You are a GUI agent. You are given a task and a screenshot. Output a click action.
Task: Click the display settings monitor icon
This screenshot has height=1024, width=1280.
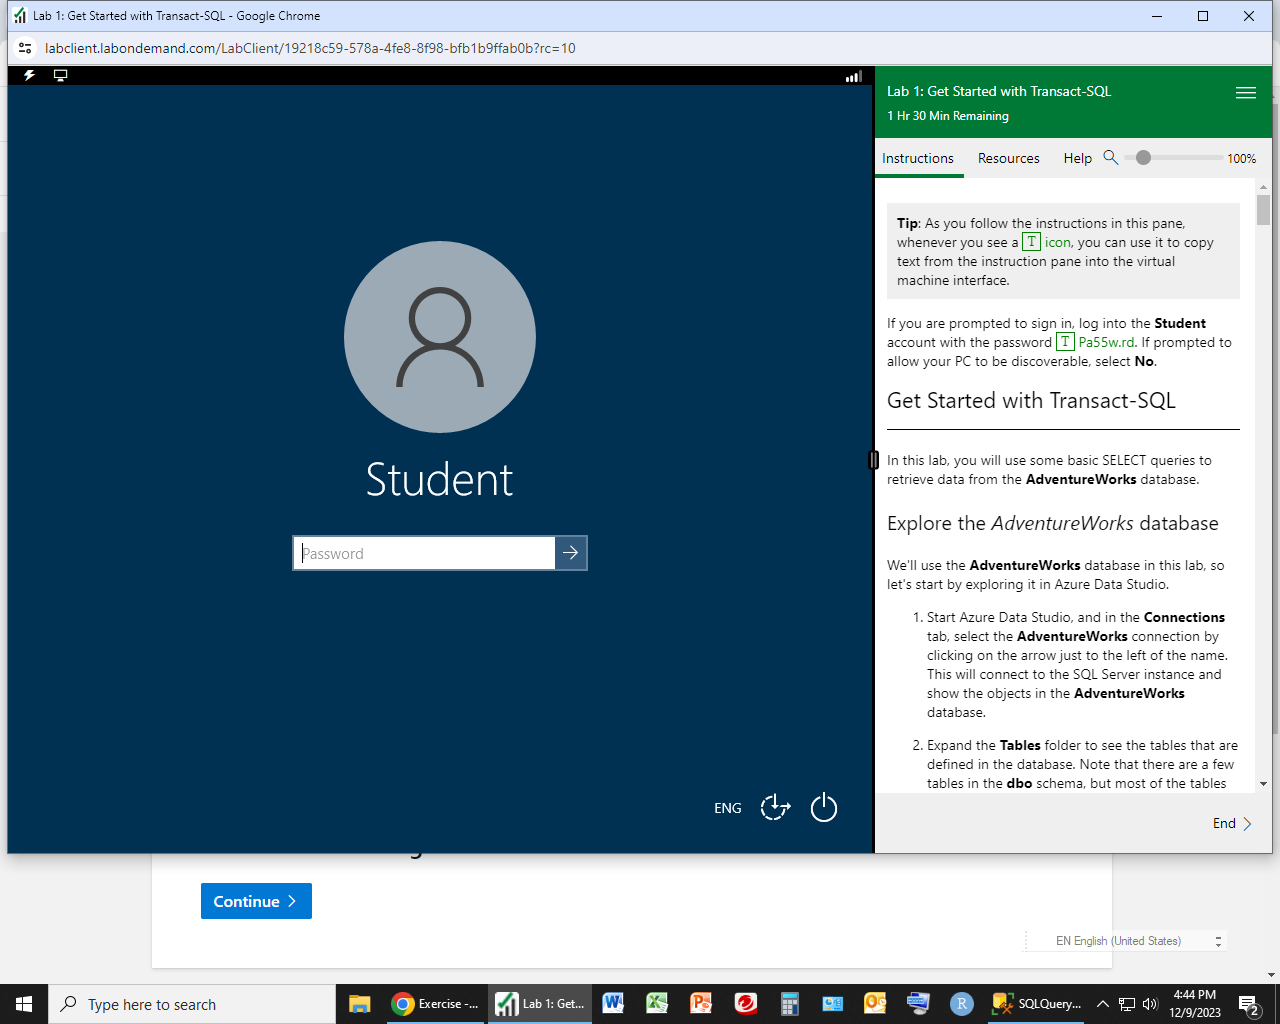point(60,75)
